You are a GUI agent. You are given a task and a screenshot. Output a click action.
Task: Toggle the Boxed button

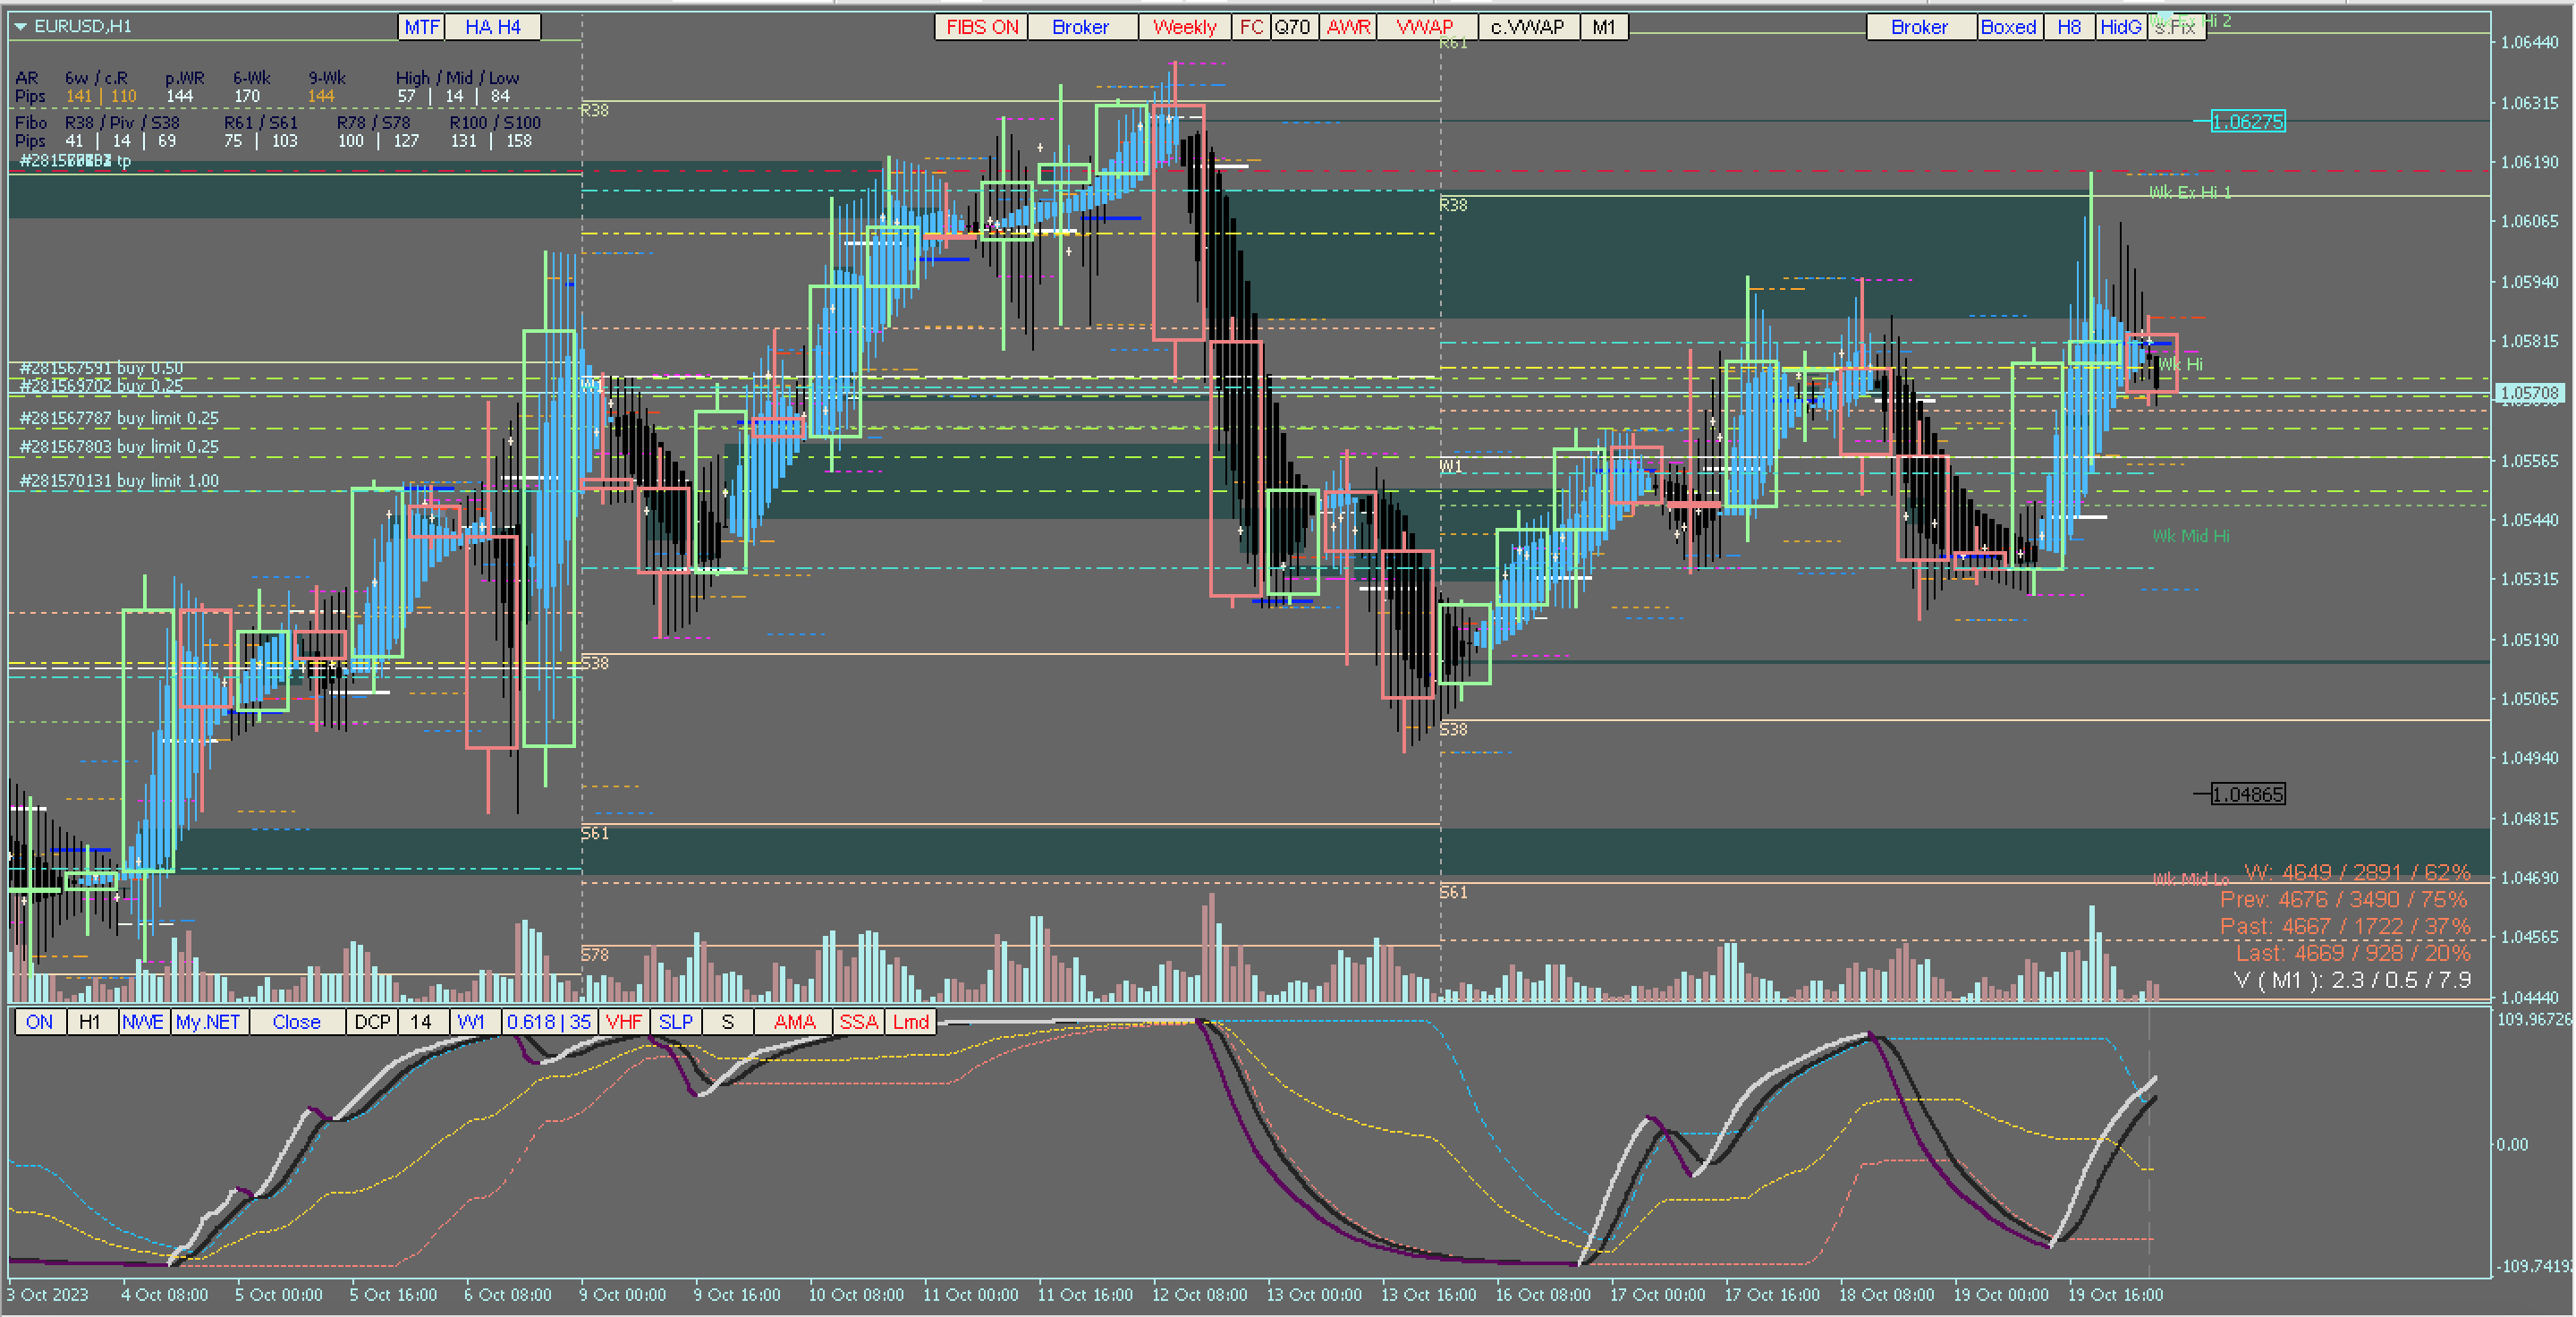coord(2008,27)
